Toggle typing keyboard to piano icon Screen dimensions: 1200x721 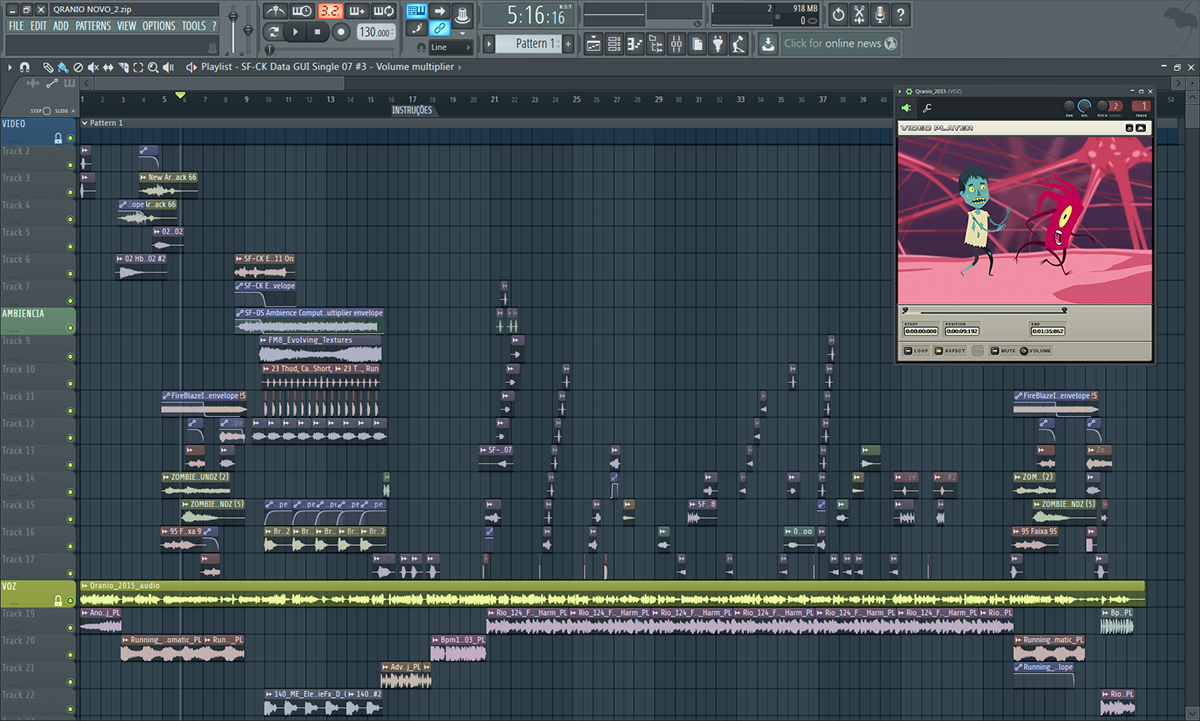(416, 11)
